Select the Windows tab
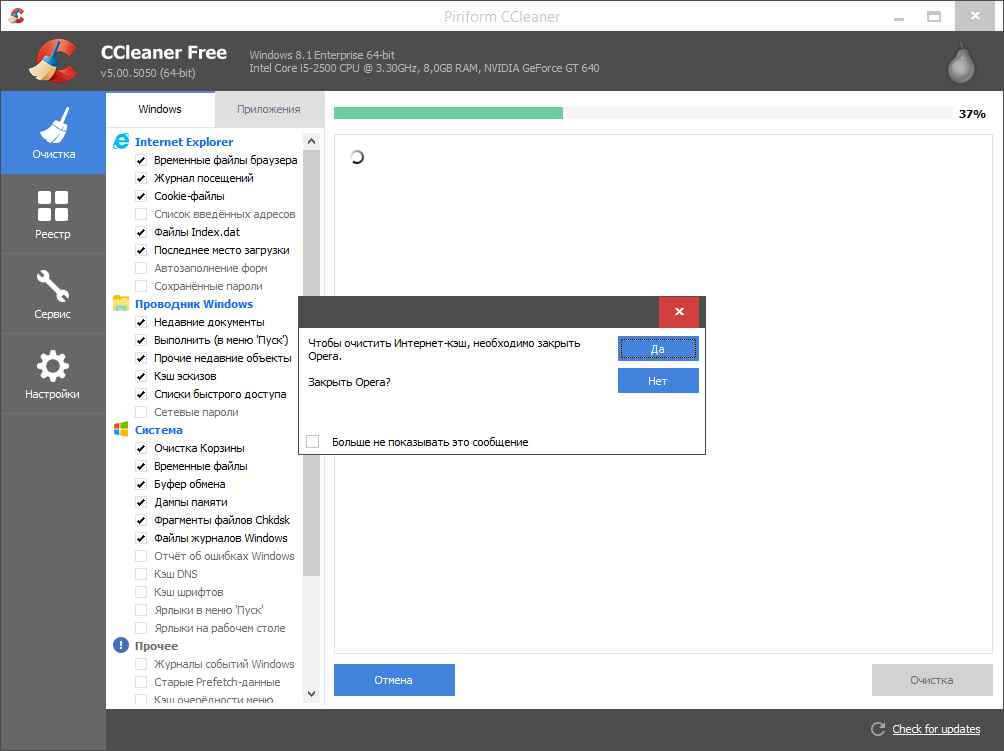 [160, 109]
